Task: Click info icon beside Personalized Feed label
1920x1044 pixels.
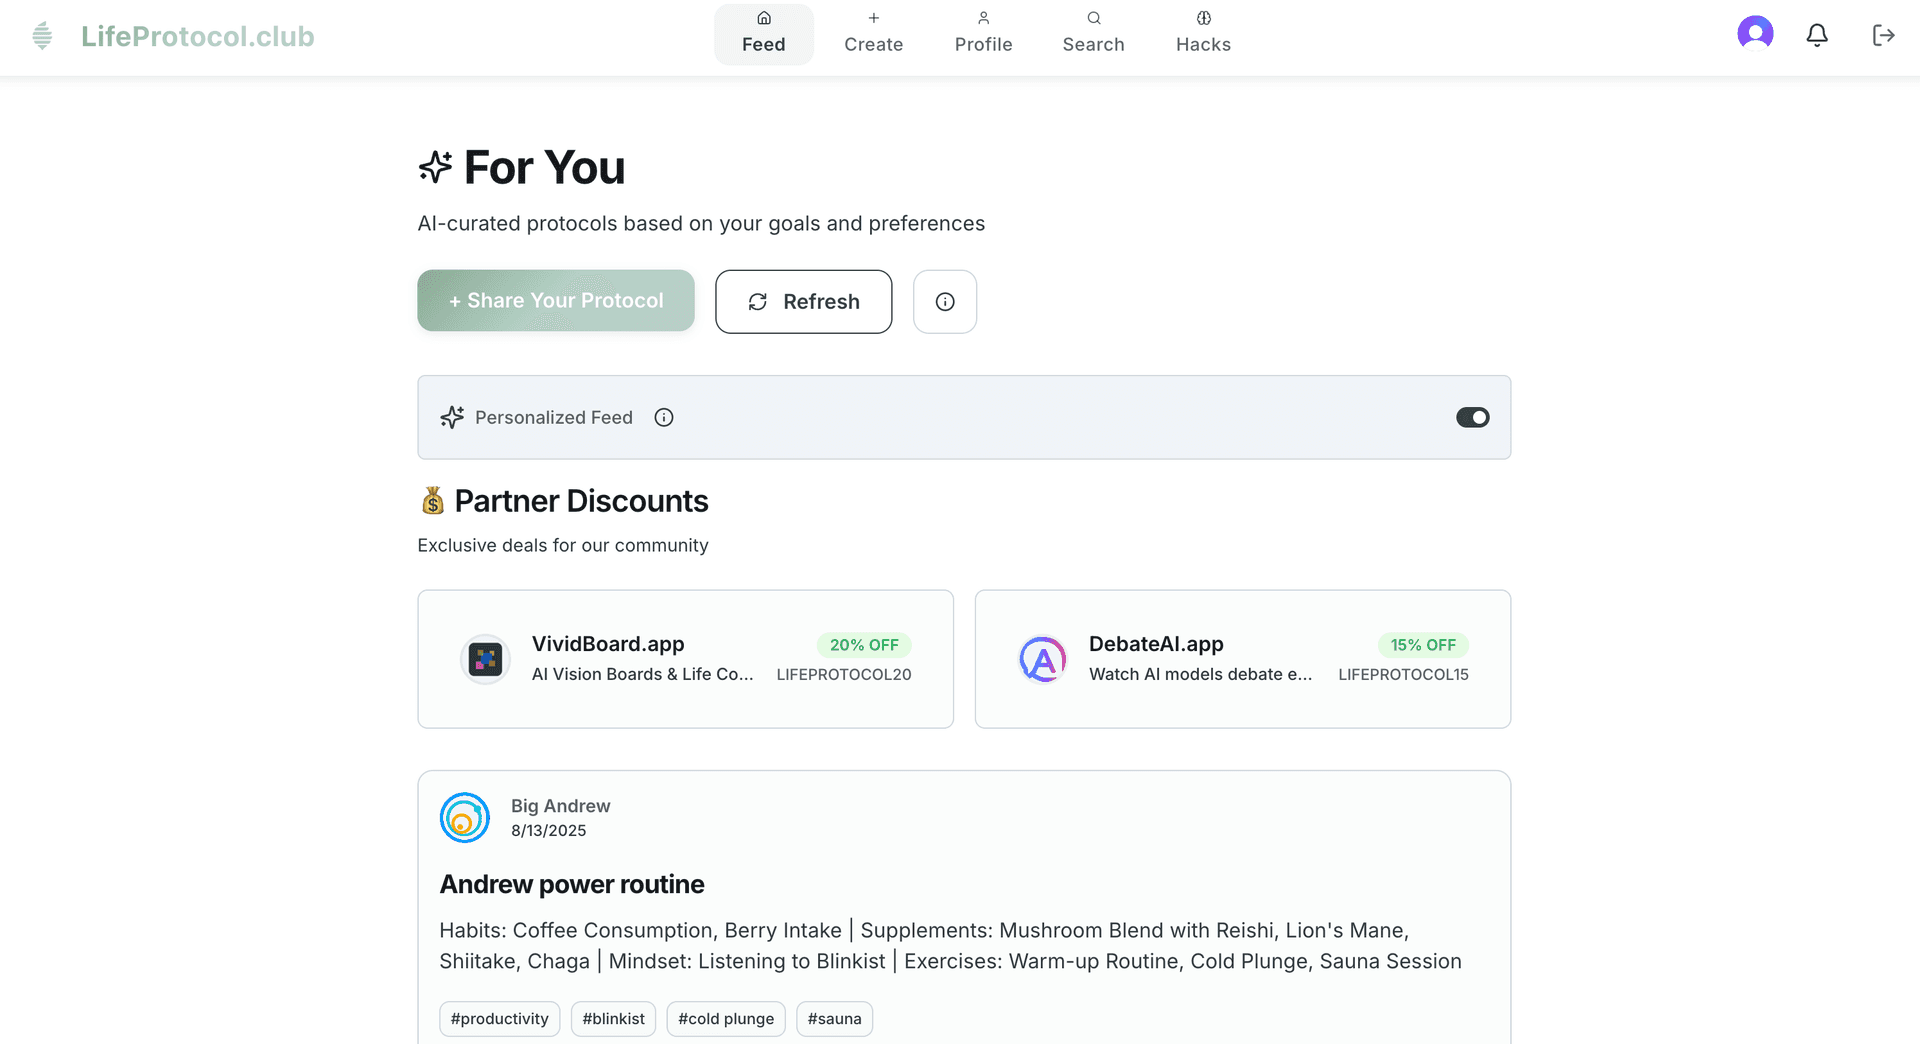Action: (664, 418)
